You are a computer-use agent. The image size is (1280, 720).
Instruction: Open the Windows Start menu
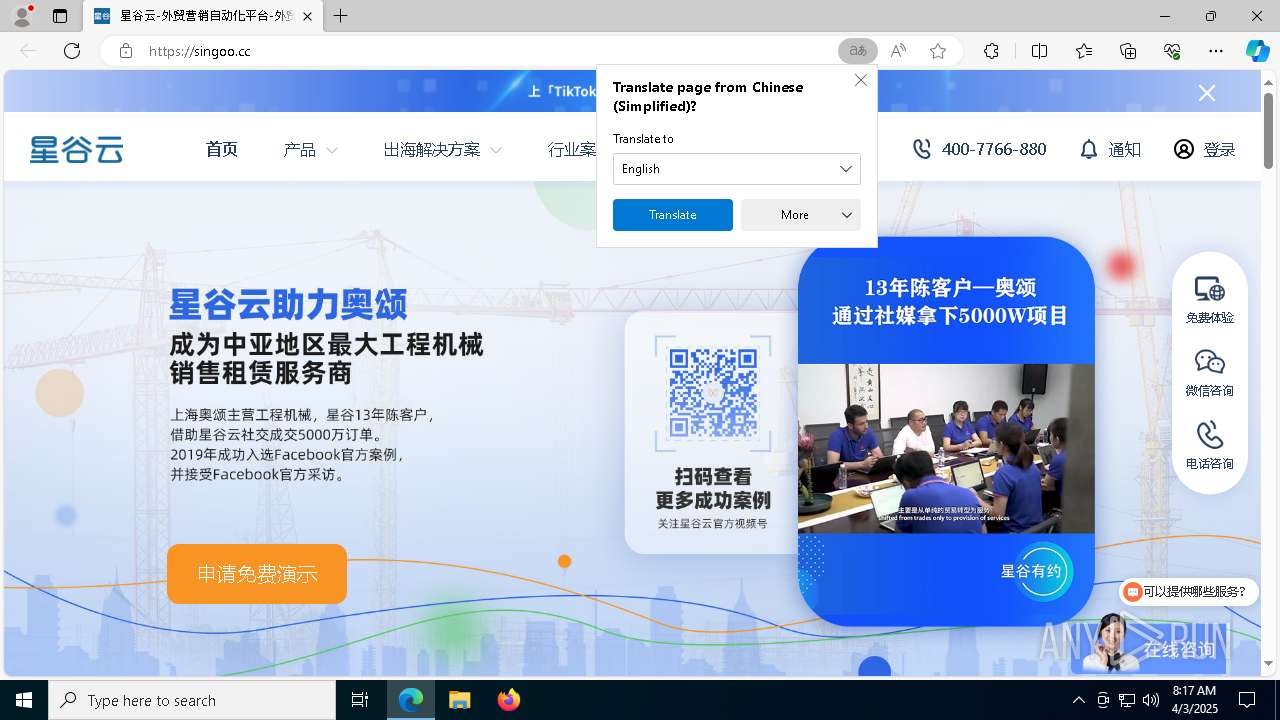pos(24,700)
